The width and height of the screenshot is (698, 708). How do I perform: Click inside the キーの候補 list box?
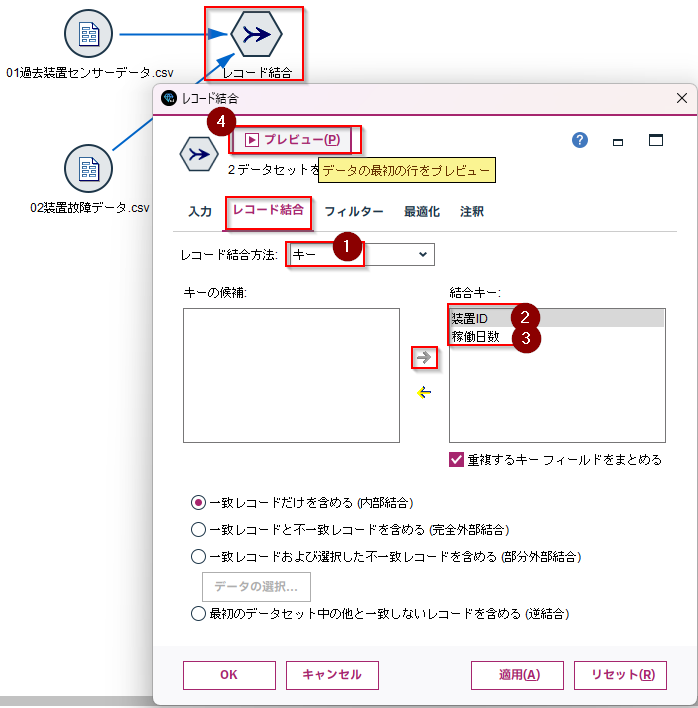tap(291, 375)
